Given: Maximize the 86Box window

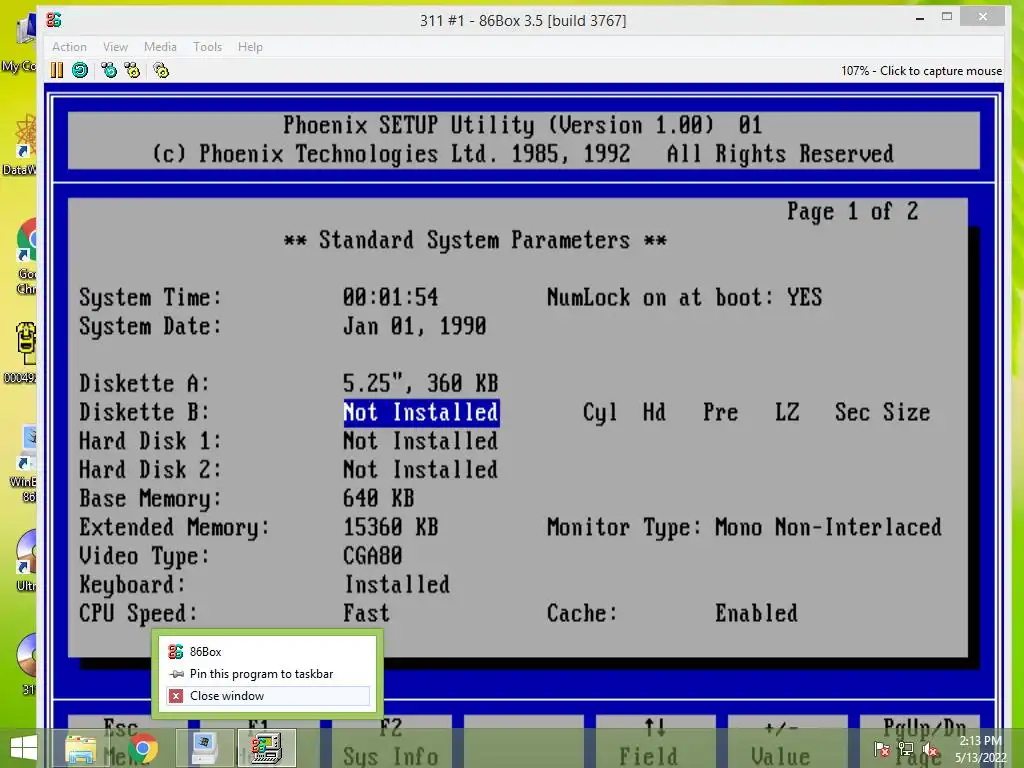Looking at the screenshot, I should point(947,17).
